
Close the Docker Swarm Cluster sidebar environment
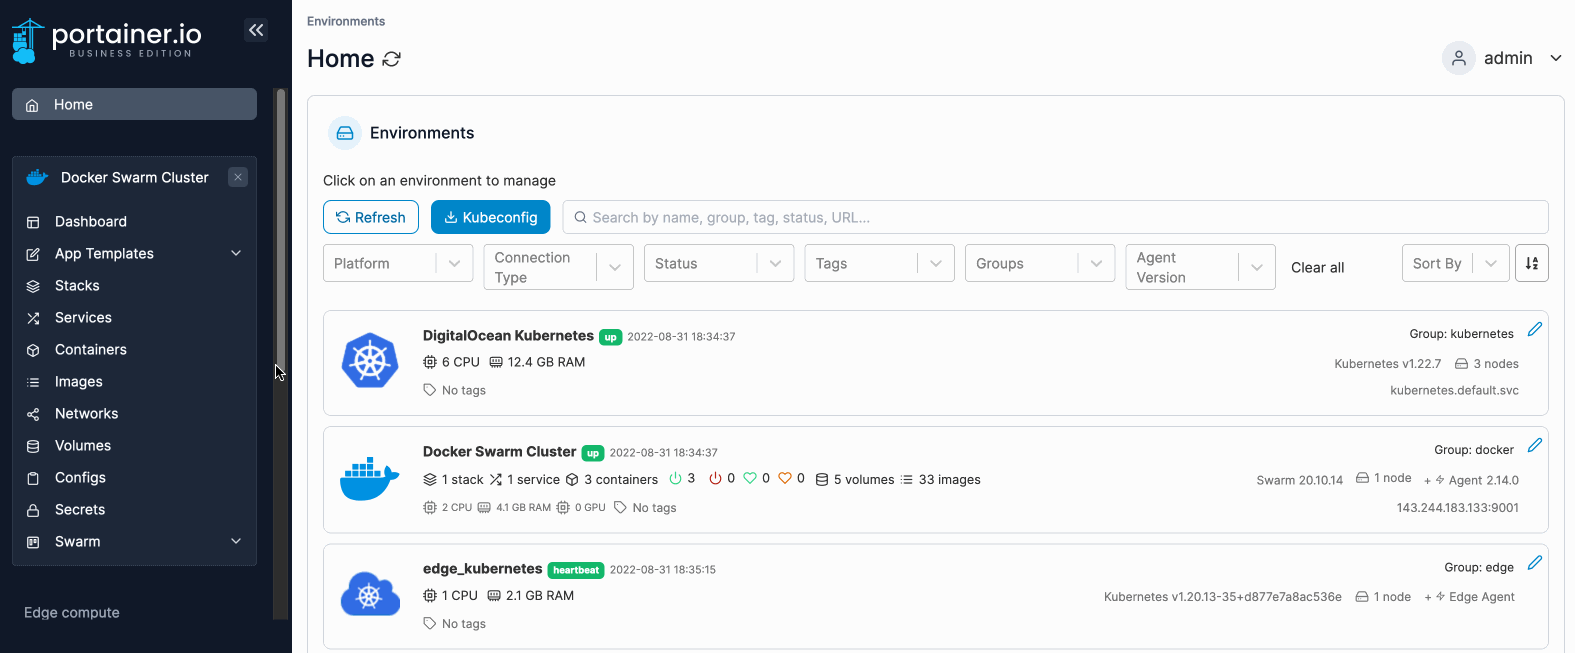[238, 177]
